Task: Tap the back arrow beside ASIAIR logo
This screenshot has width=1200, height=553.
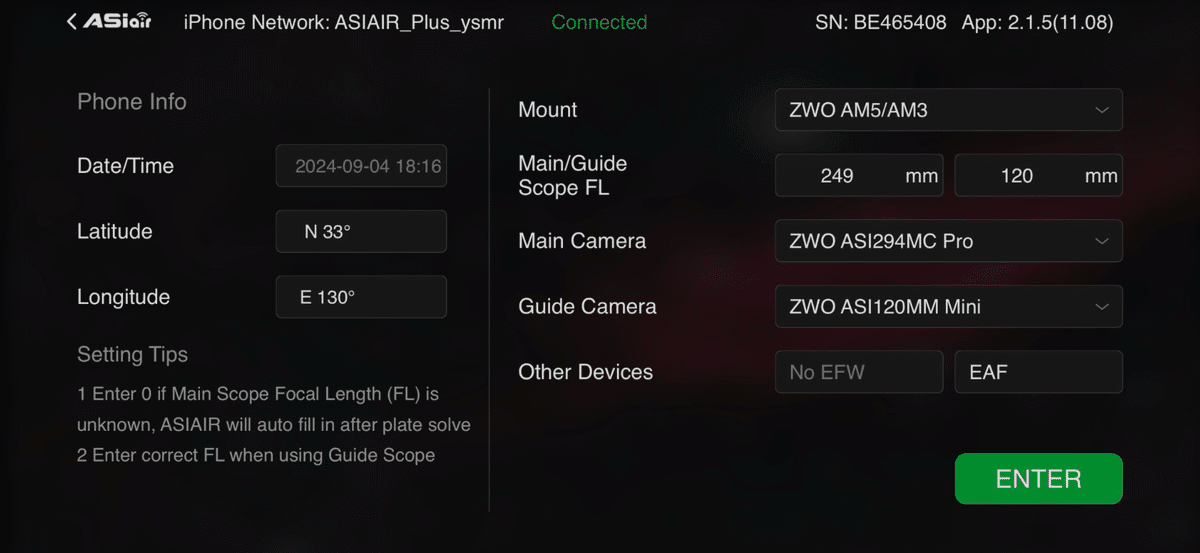Action: [x=71, y=22]
